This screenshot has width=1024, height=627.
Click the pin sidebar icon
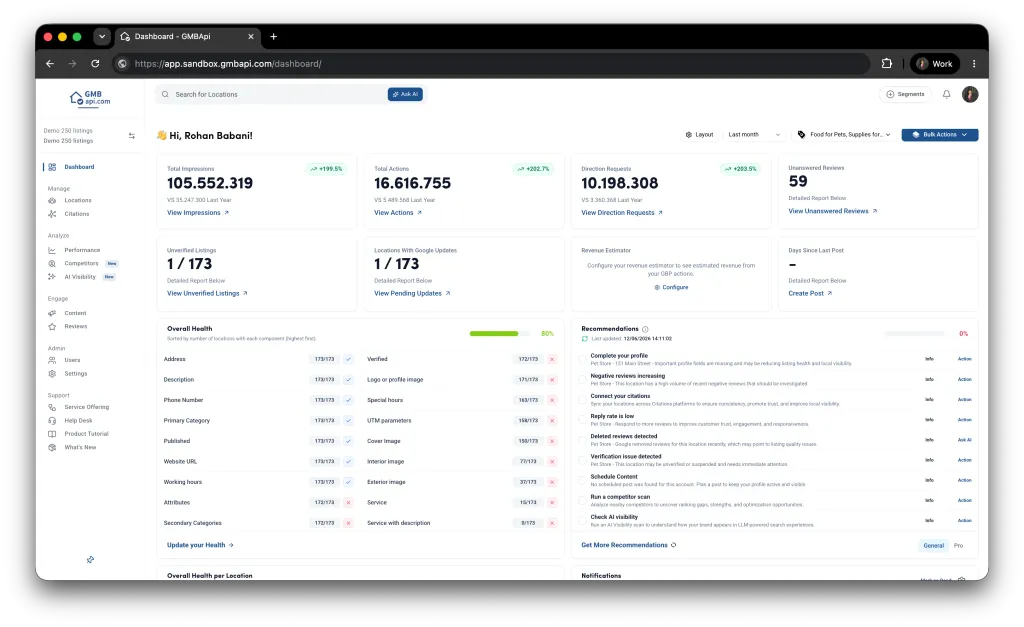coord(90,560)
